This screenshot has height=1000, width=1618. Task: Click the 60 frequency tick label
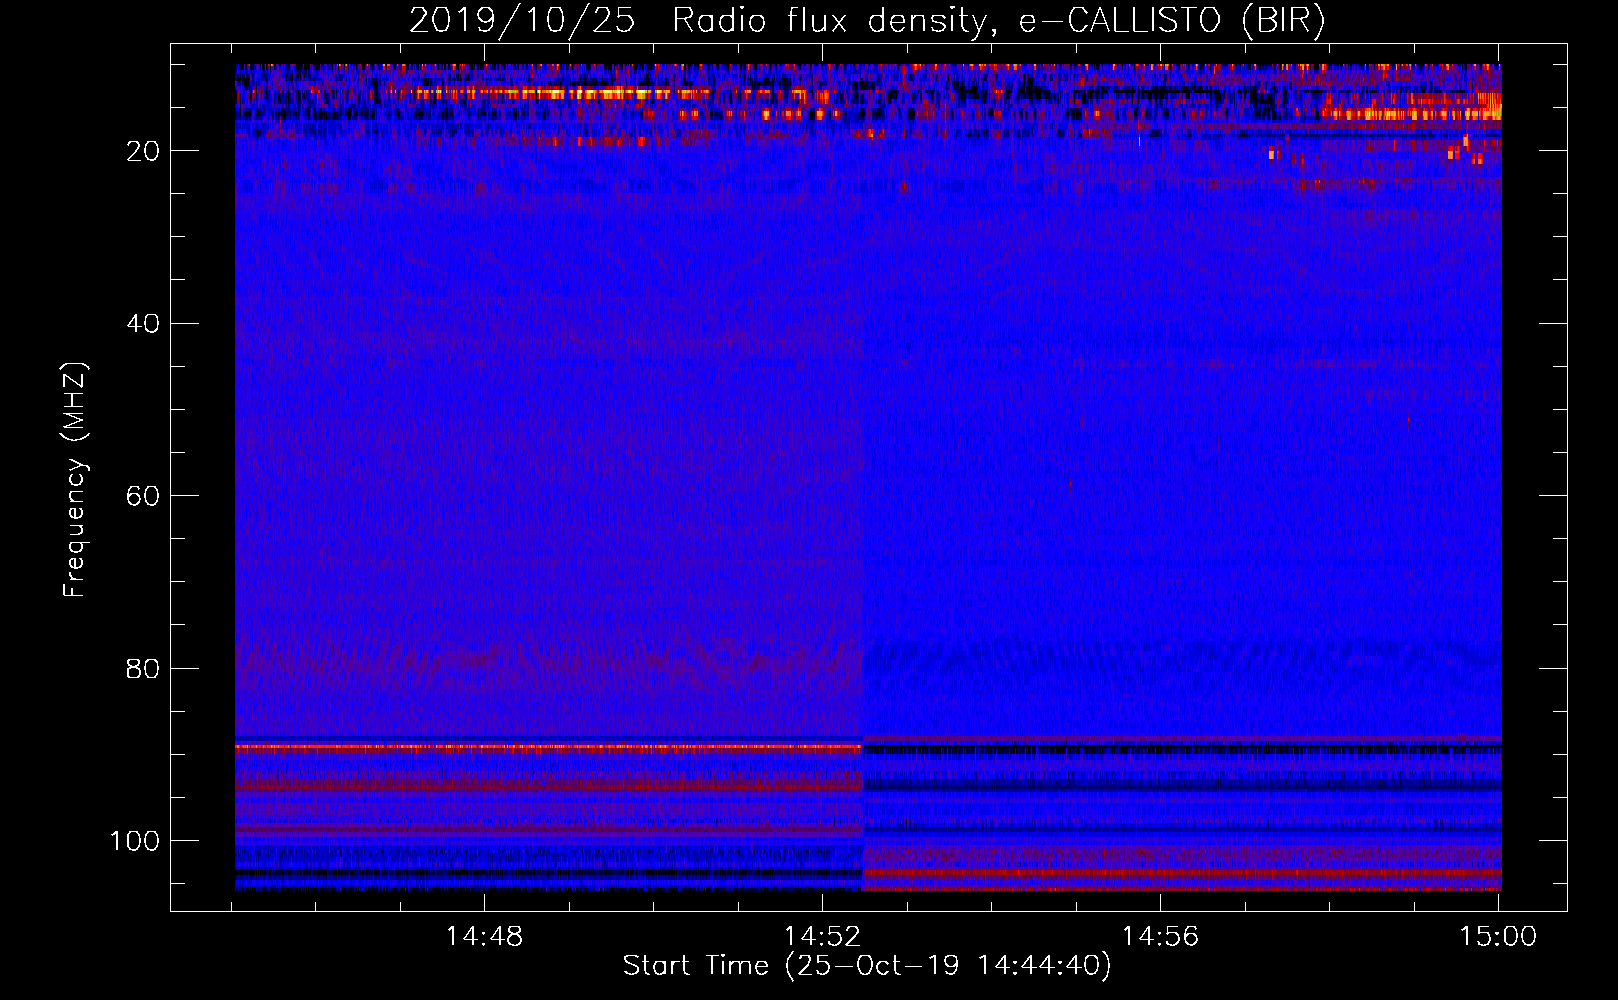pos(143,496)
